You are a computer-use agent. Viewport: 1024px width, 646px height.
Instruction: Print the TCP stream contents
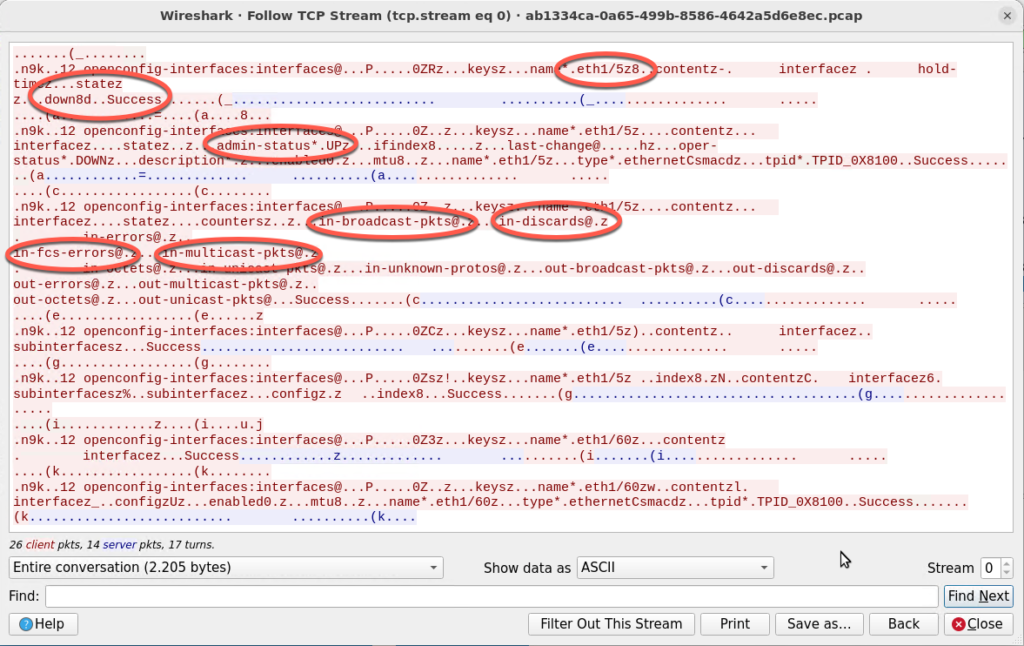[734, 623]
